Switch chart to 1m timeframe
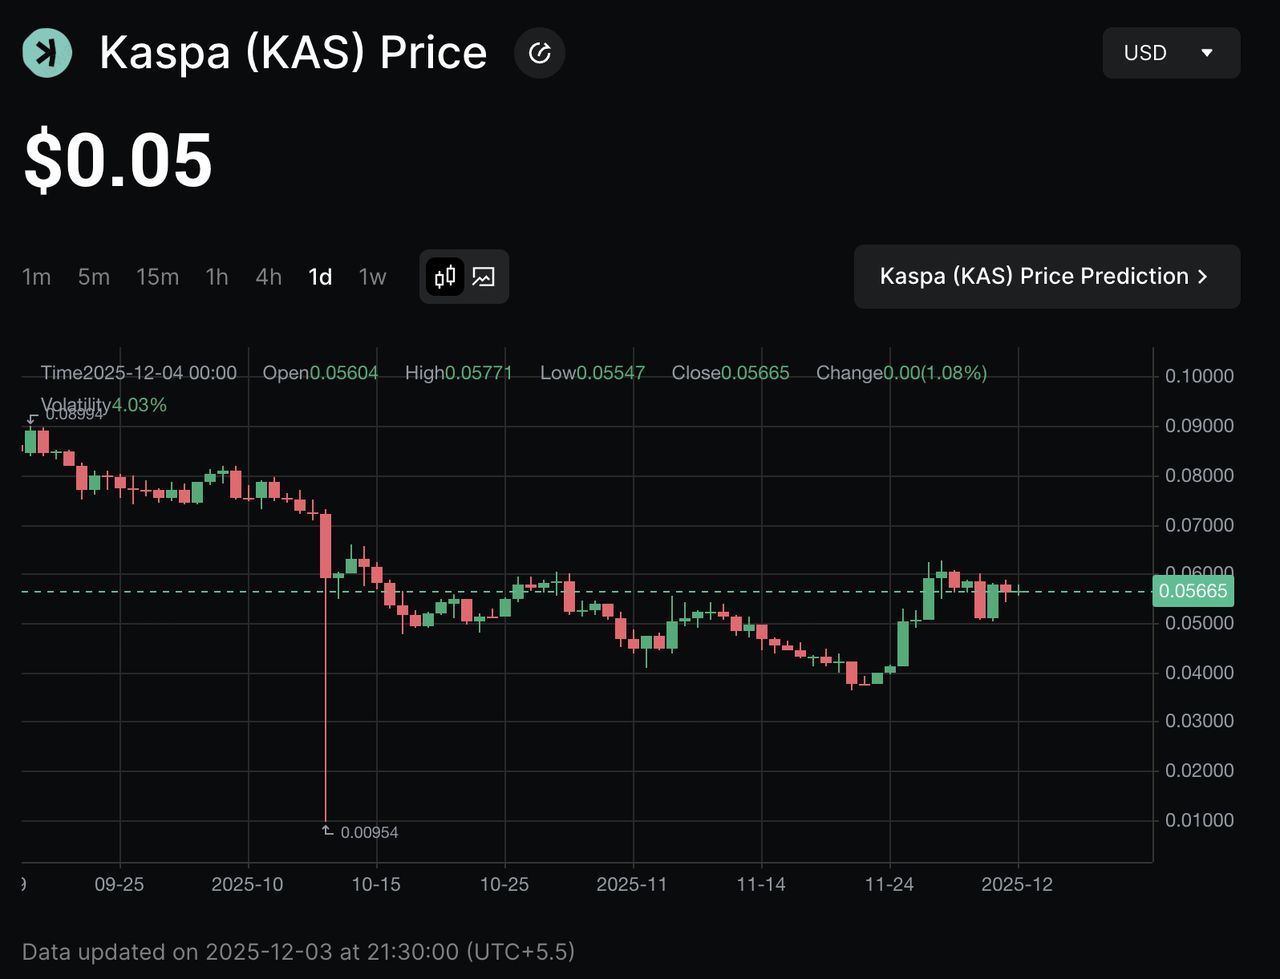This screenshot has height=979, width=1280. click(x=36, y=277)
